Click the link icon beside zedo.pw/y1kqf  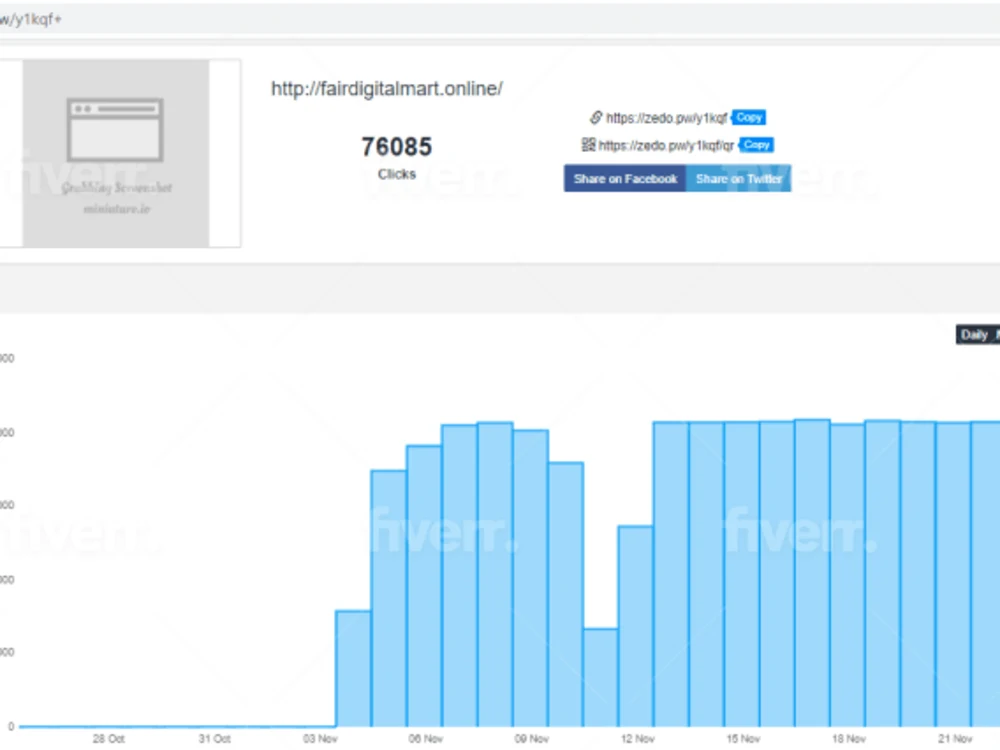point(596,117)
